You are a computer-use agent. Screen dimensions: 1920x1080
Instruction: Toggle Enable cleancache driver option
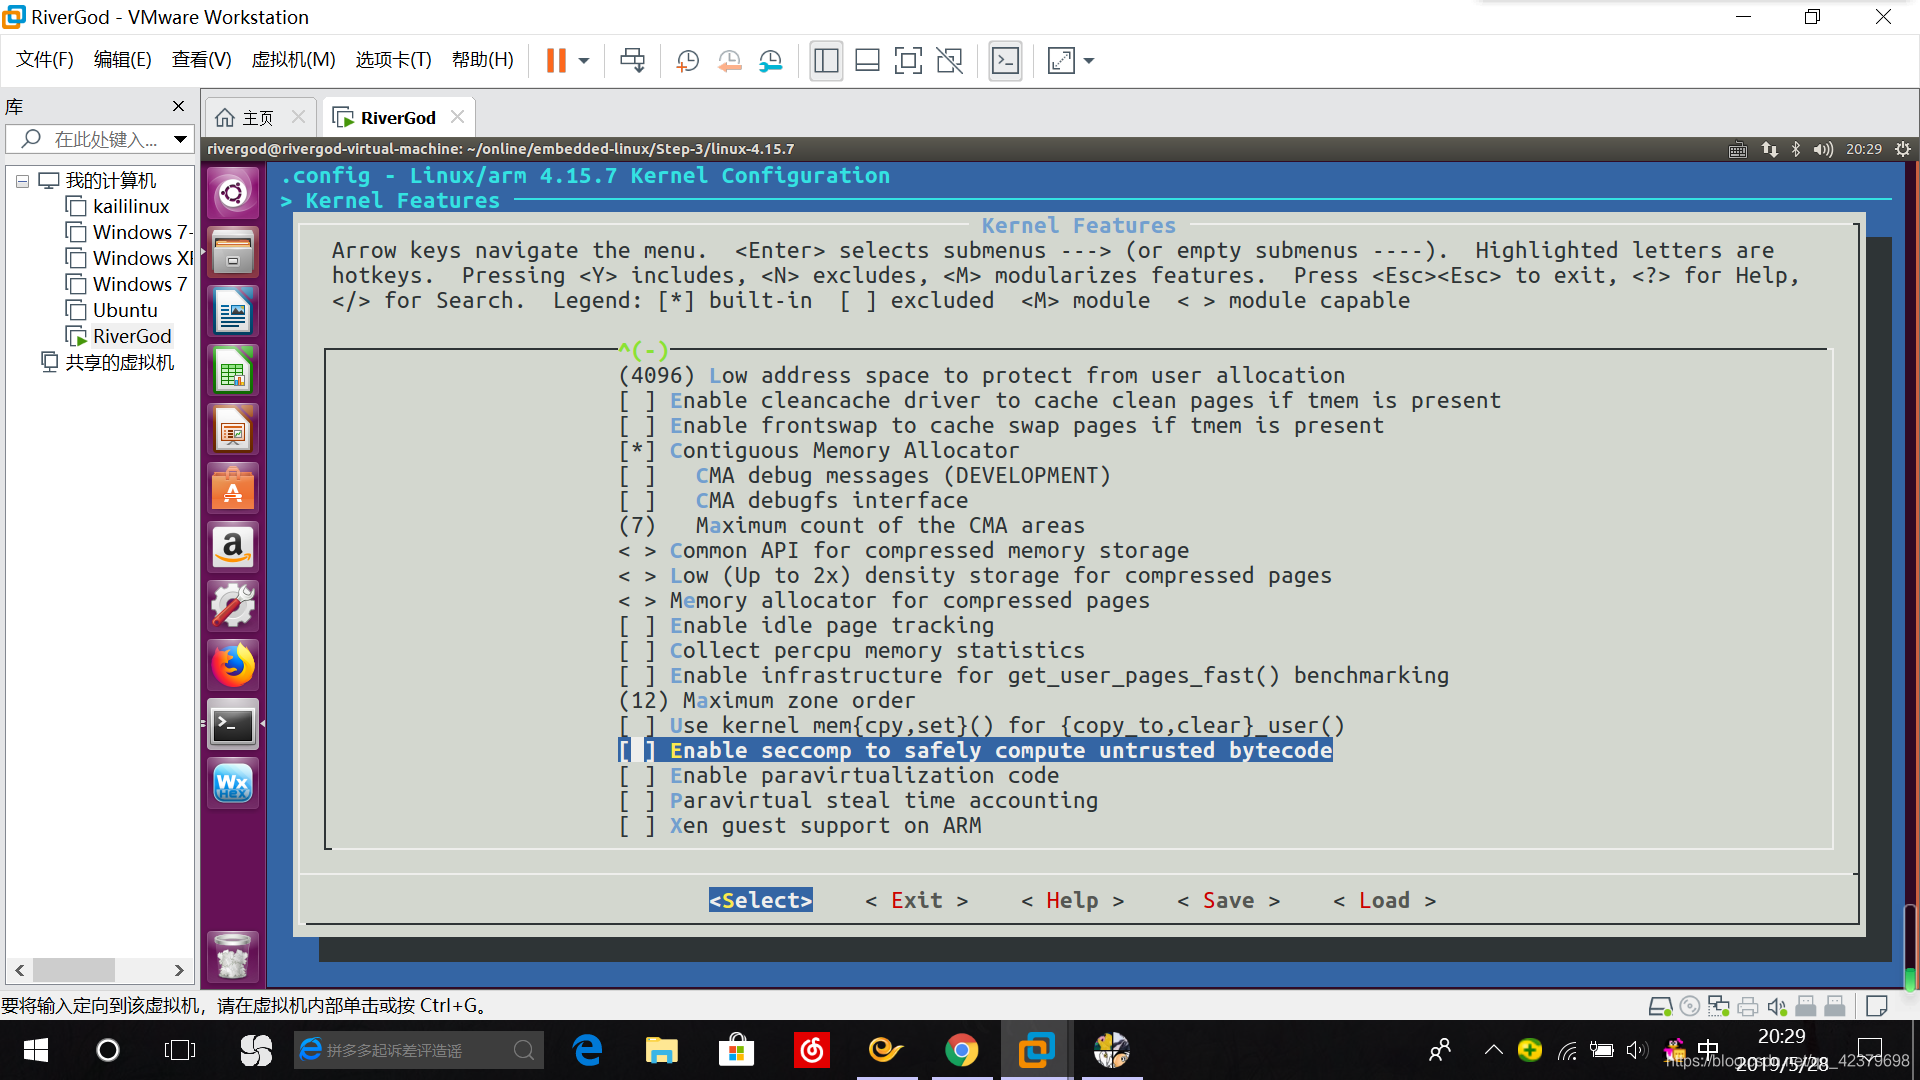coord(1059,401)
